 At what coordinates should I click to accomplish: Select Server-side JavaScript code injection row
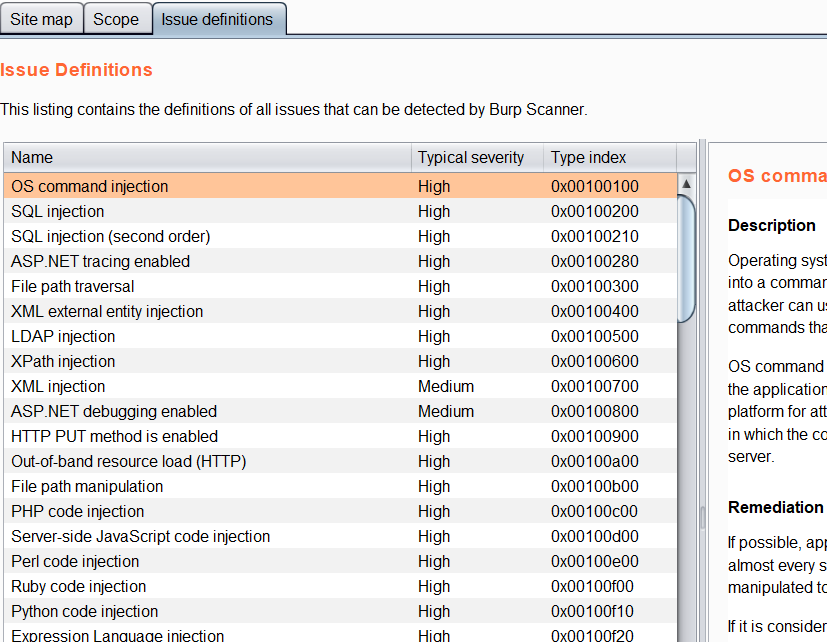click(340, 536)
